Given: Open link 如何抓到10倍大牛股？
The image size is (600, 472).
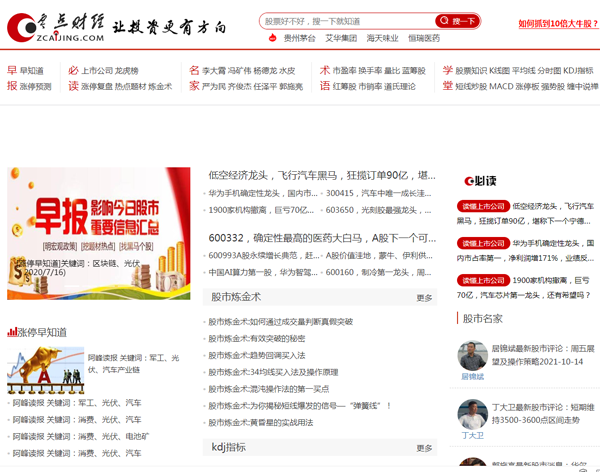Looking at the screenshot, I should (x=558, y=24).
